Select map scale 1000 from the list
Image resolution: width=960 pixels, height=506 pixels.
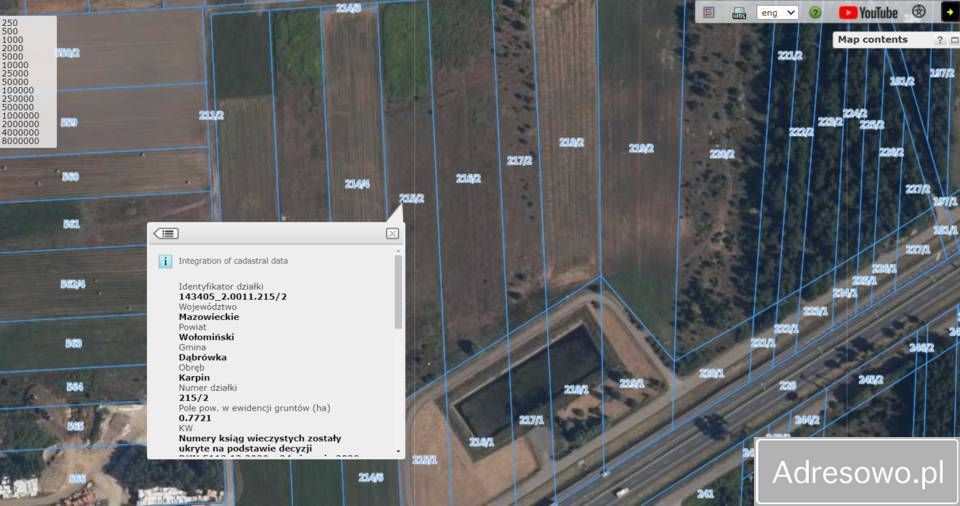[12, 40]
